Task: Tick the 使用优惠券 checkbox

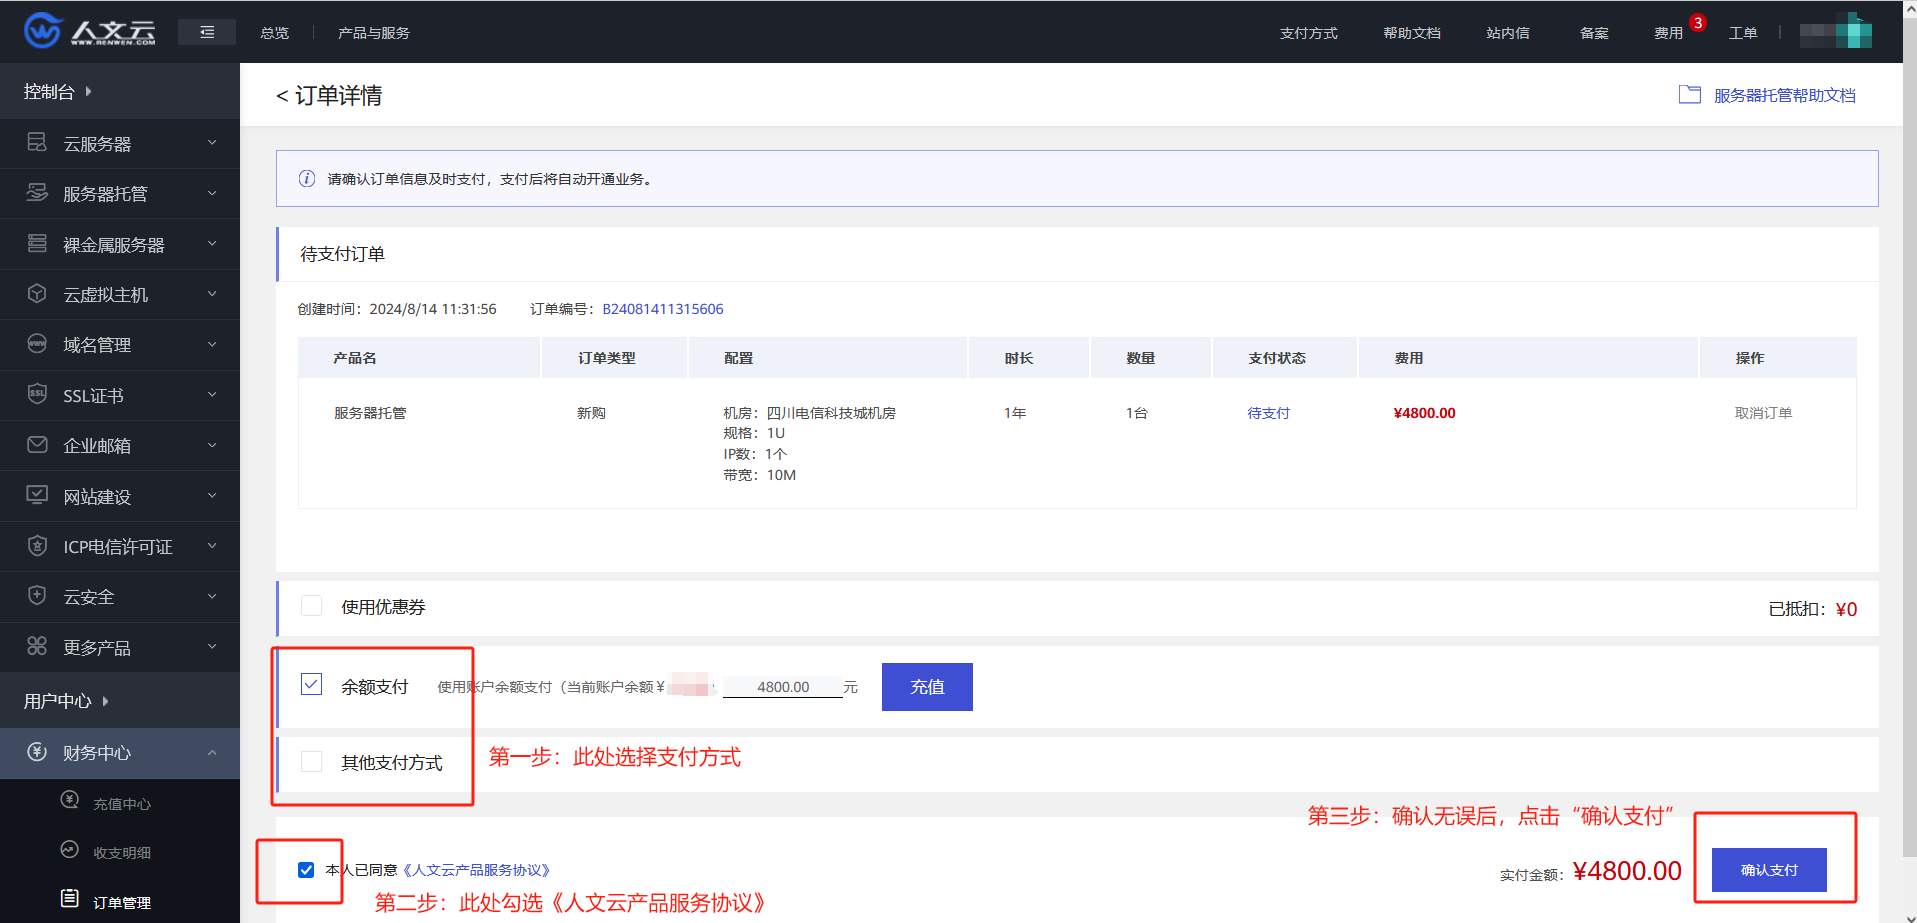Action: (312, 606)
